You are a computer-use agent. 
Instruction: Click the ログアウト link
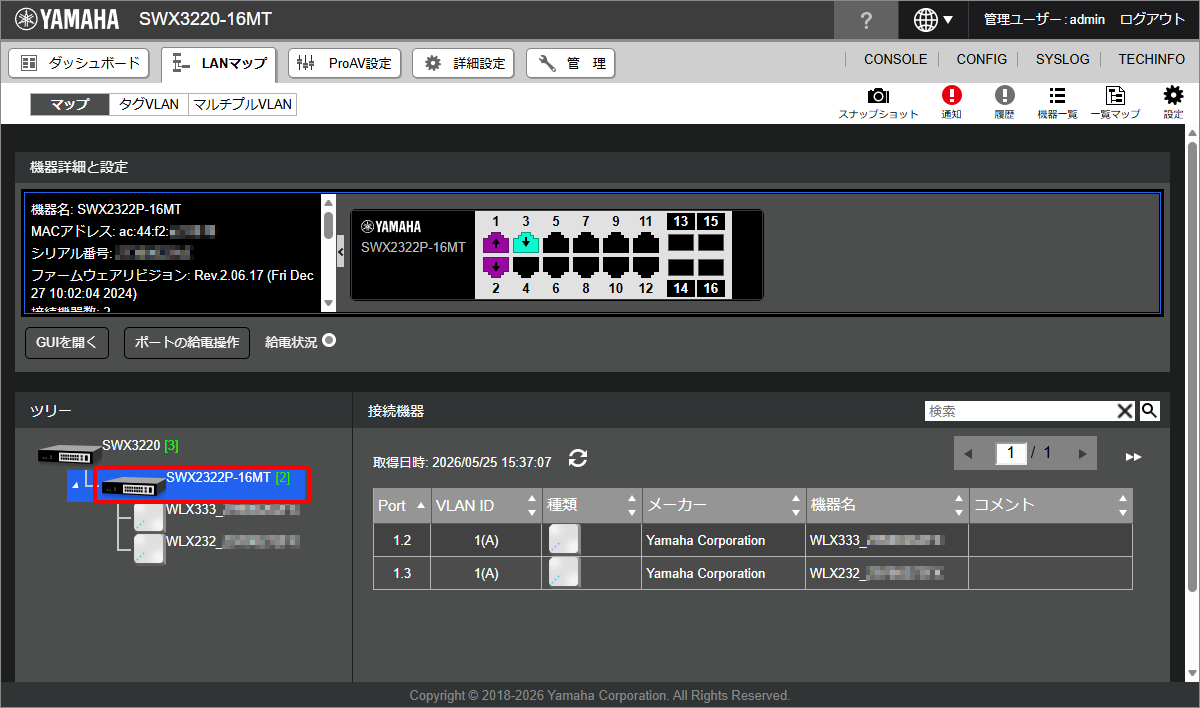click(1152, 19)
